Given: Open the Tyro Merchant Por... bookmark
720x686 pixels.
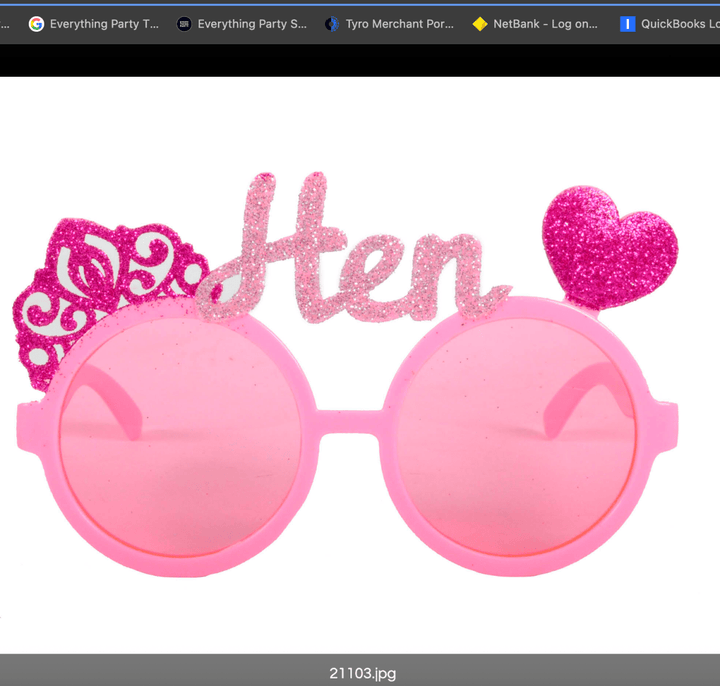Looking at the screenshot, I should 399,24.
